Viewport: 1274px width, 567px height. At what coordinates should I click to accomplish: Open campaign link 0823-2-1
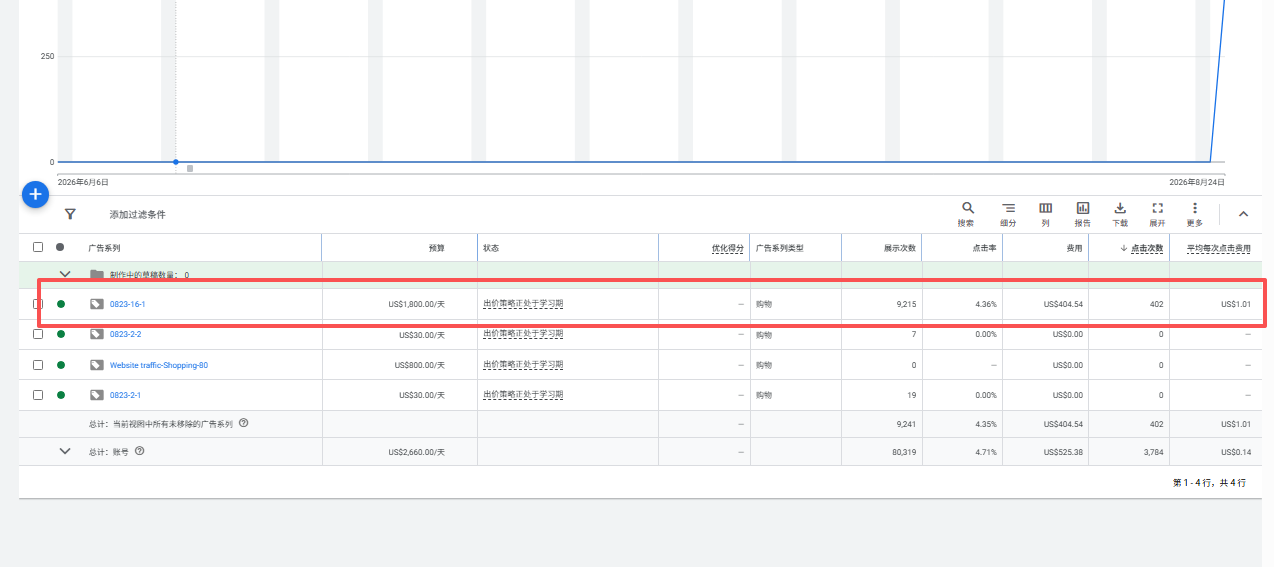125,395
